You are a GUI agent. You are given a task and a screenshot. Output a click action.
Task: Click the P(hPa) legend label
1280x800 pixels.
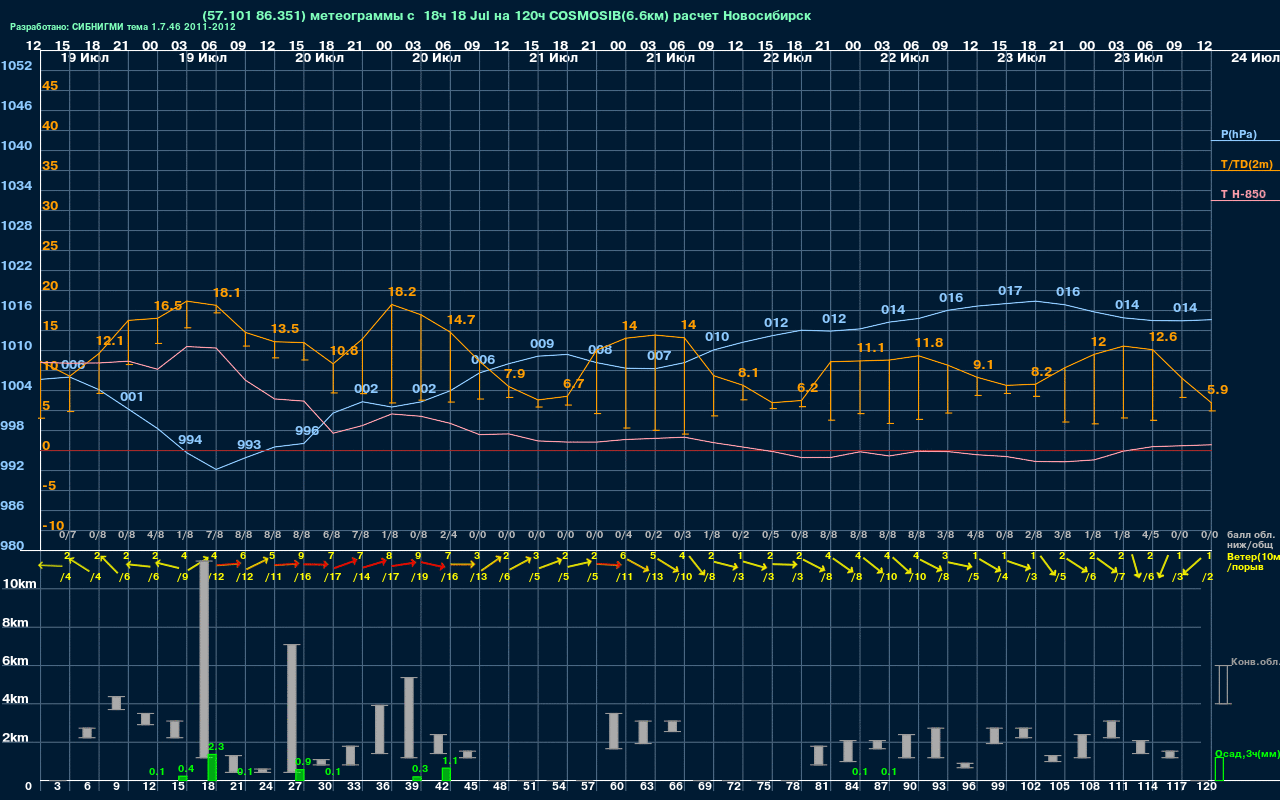[x=1238, y=134]
